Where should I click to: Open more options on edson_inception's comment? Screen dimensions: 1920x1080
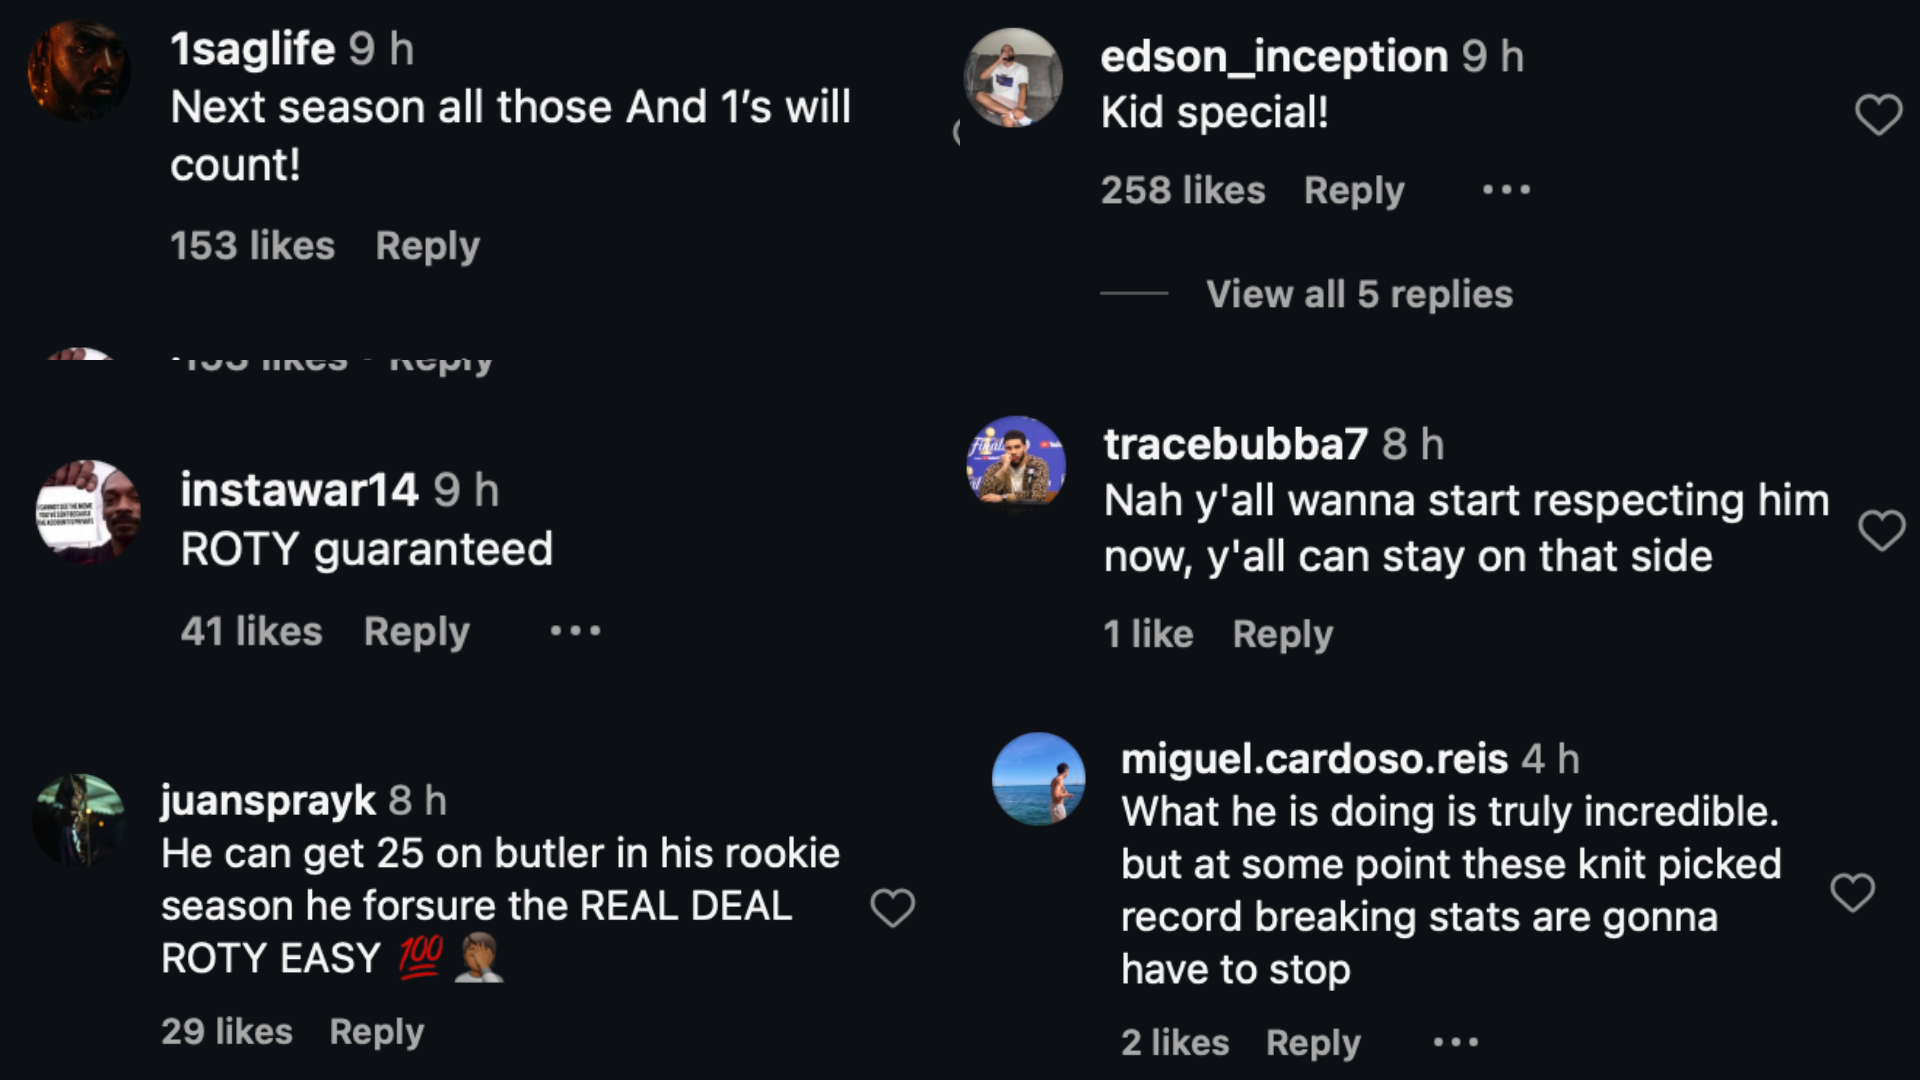[1506, 190]
